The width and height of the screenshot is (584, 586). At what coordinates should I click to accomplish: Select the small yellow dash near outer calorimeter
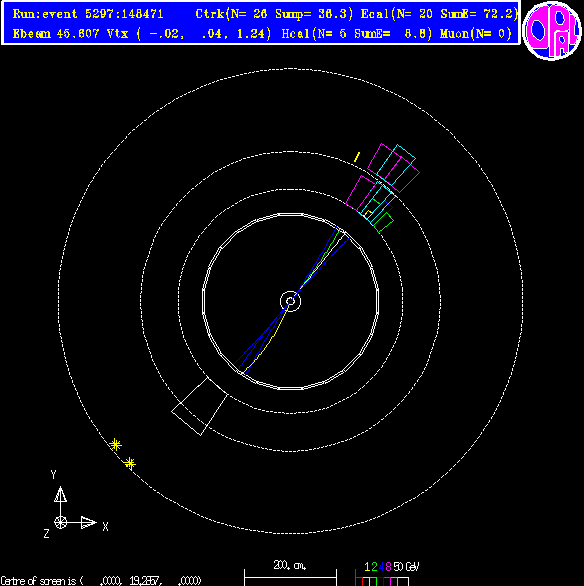point(357,157)
